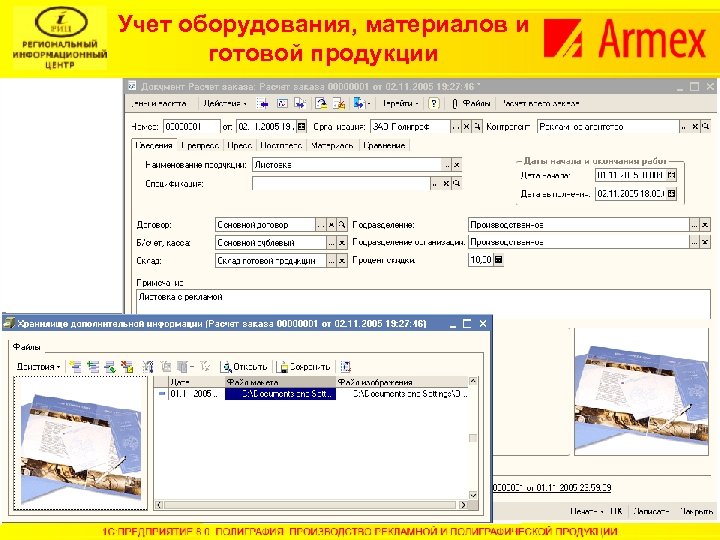The height and width of the screenshot is (540, 720).
Task: Clear the Подразделение field with its X
Action: click(x=705, y=225)
